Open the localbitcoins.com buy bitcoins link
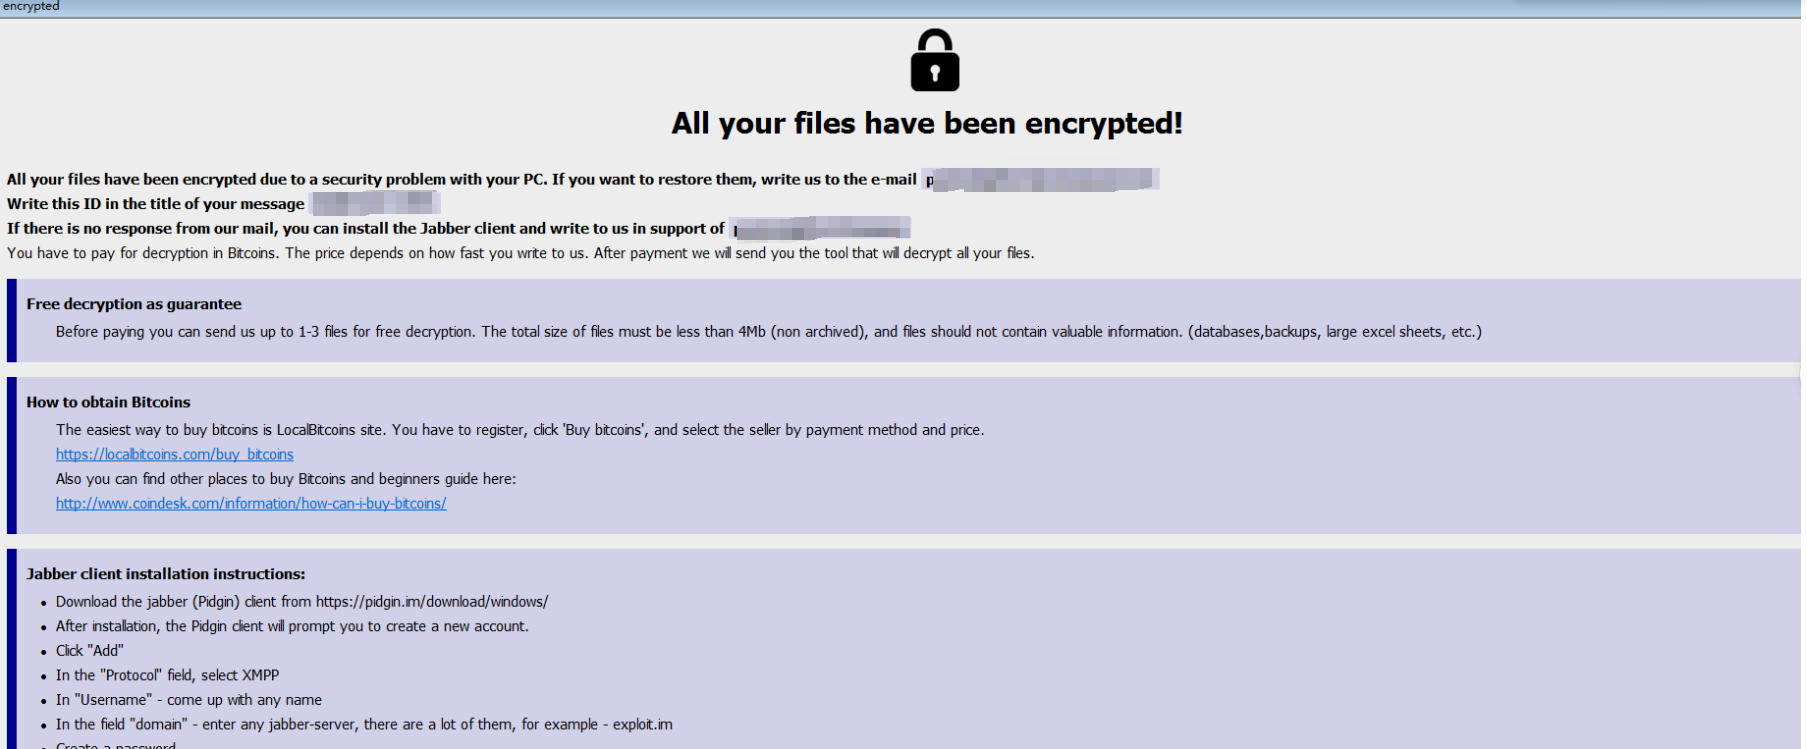 [x=174, y=455]
